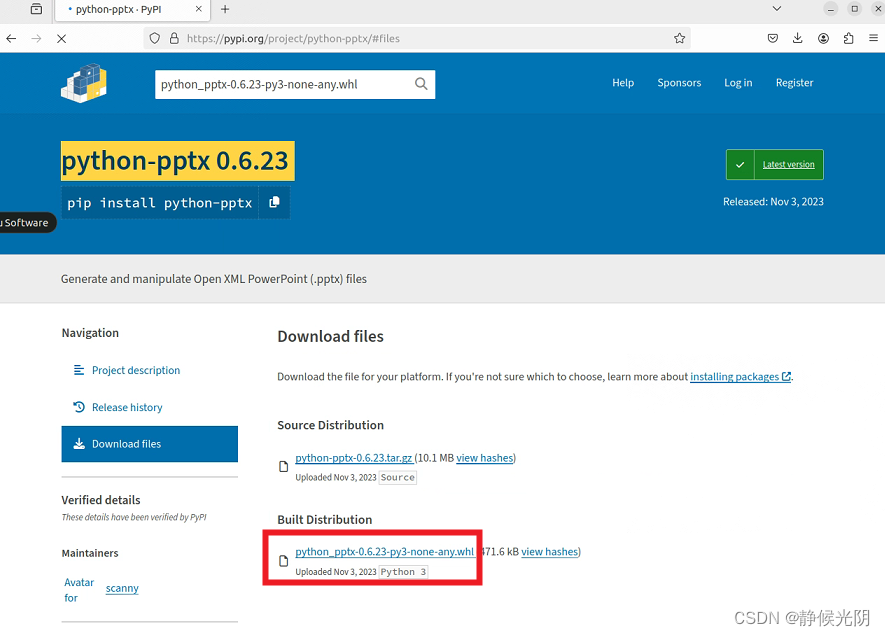This screenshot has height=636, width=885.
Task: Click the Download files heading
Action: click(x=330, y=336)
